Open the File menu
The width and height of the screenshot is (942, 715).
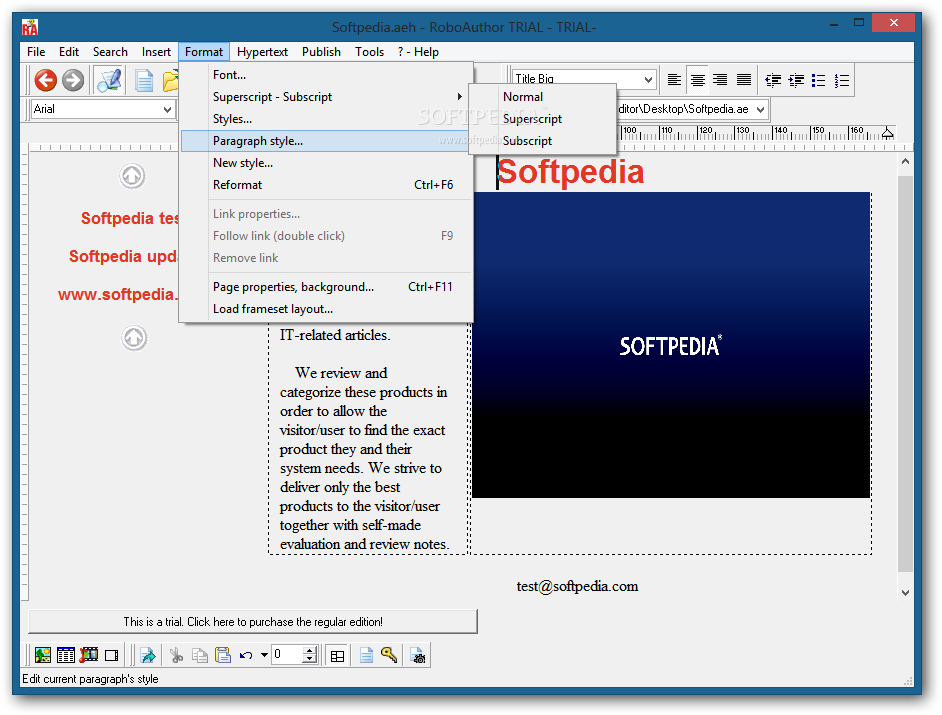(x=36, y=52)
